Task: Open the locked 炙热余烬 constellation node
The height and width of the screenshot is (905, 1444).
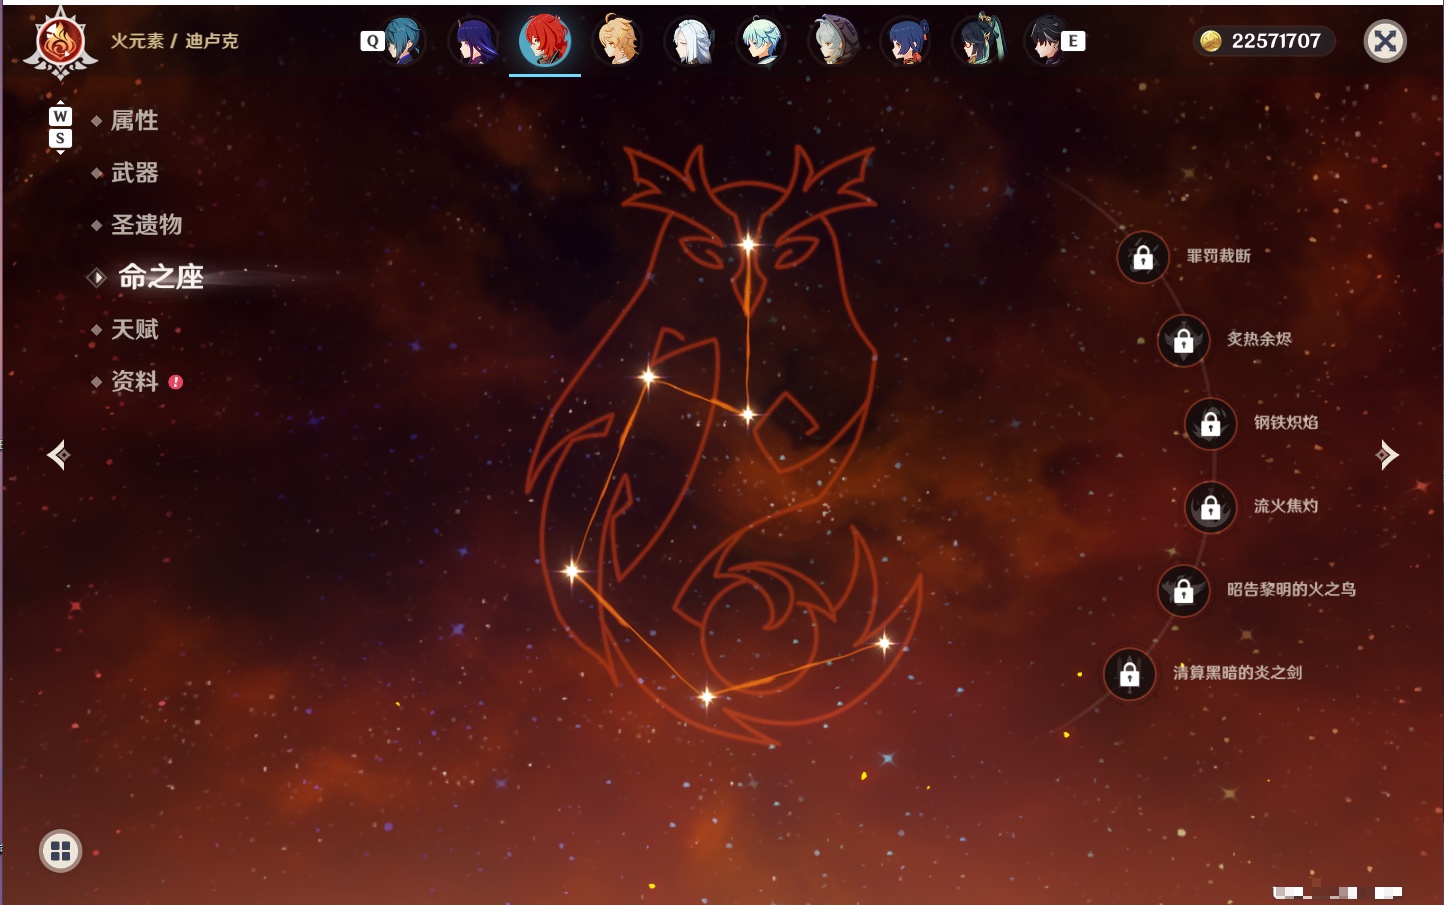Action: [x=1184, y=341]
